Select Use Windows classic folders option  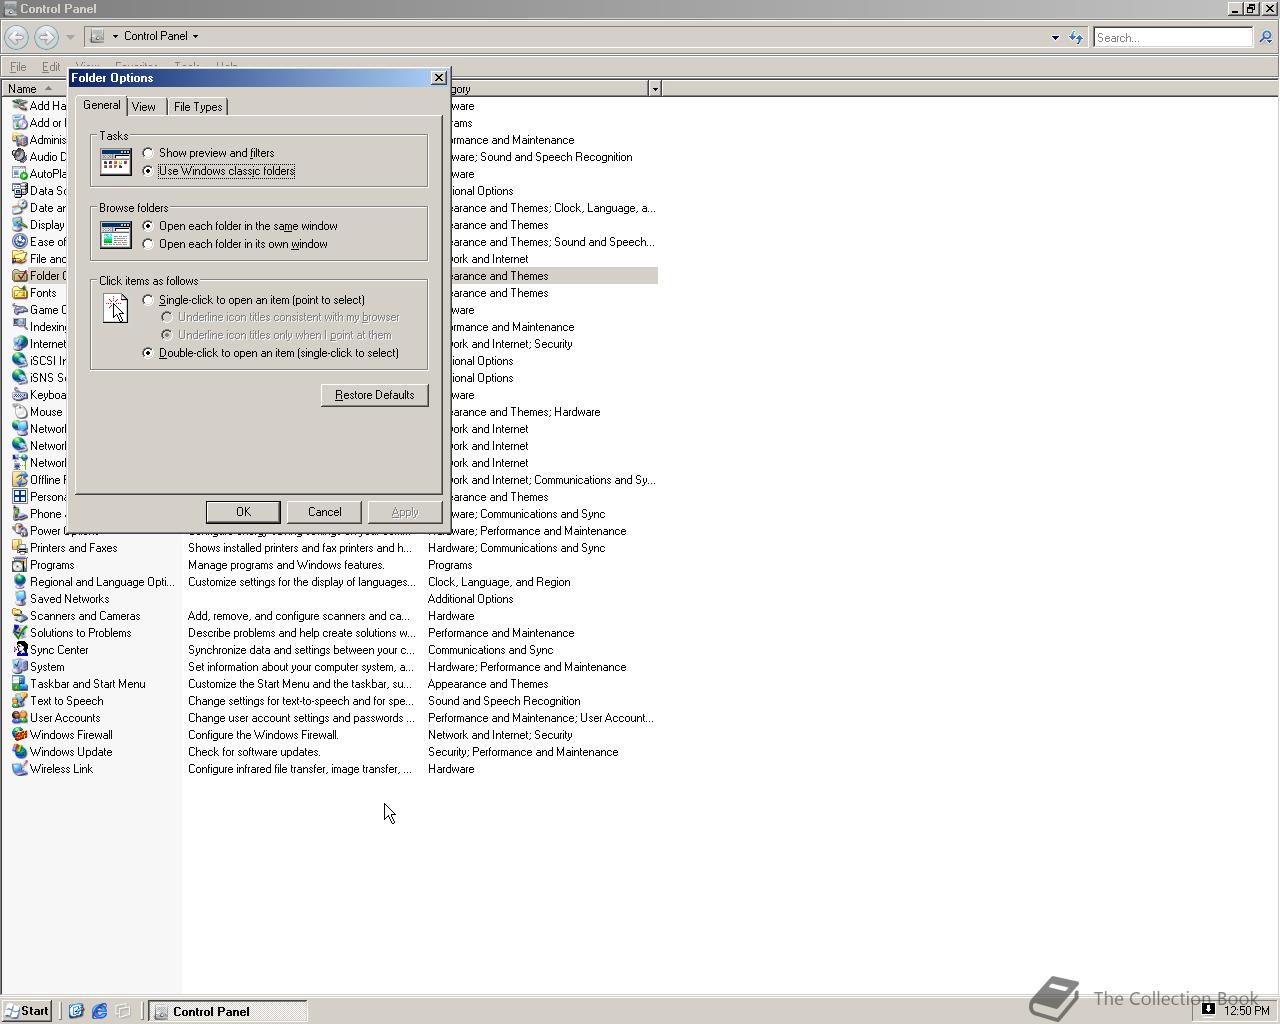(x=148, y=171)
